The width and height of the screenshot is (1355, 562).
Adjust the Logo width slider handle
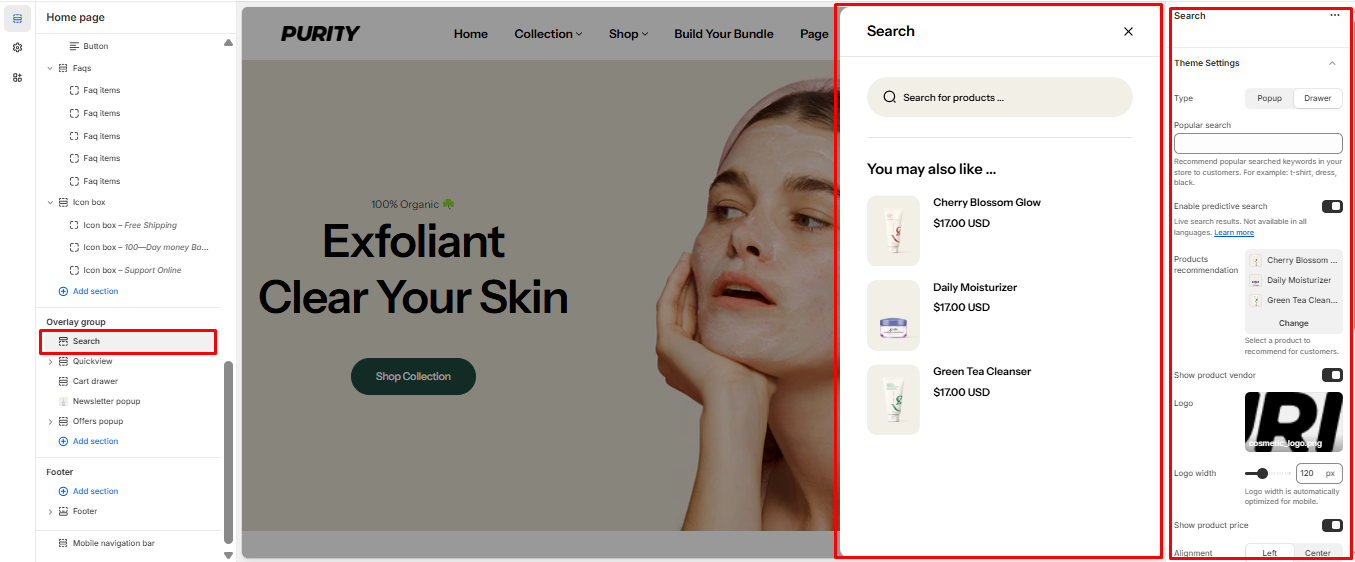click(1262, 473)
